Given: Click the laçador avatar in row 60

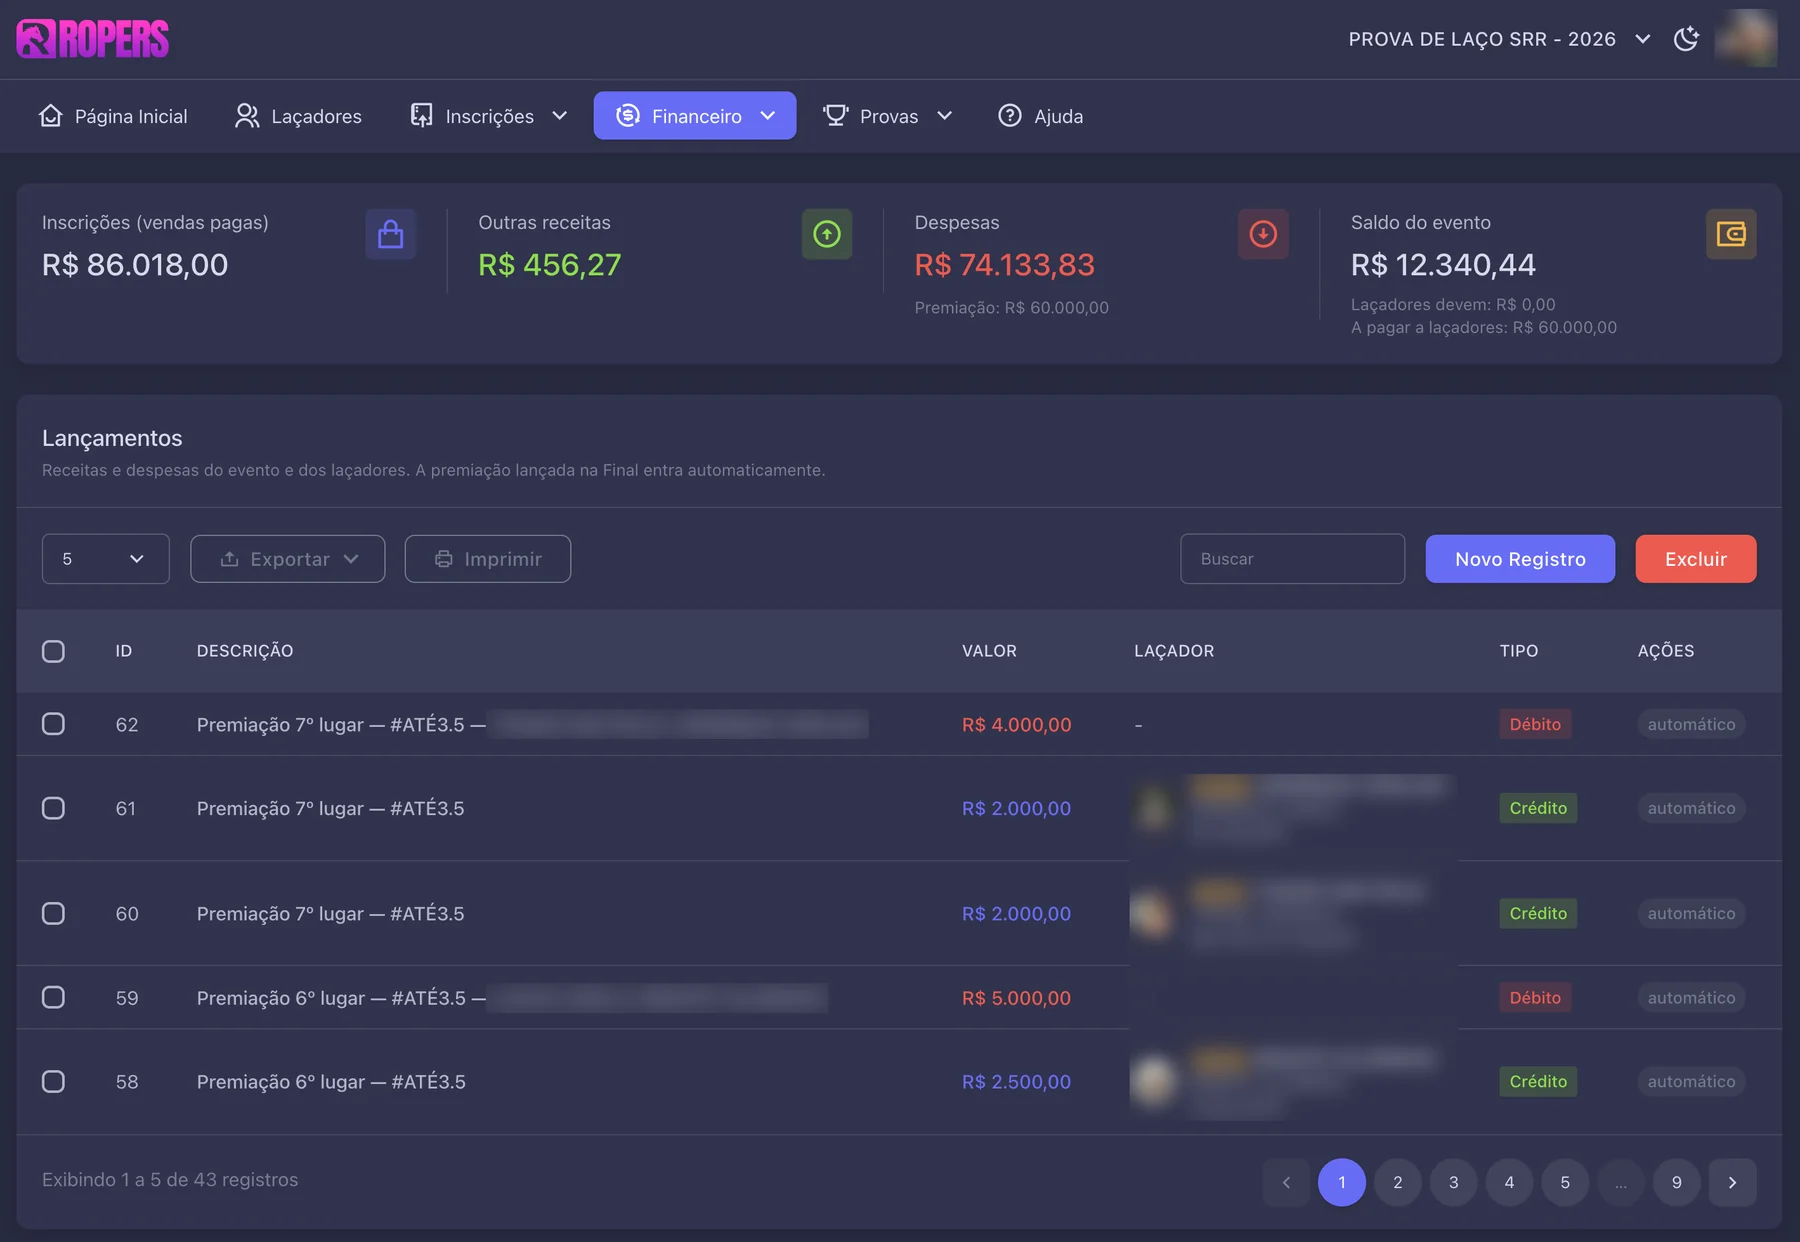Looking at the screenshot, I should tap(1152, 913).
